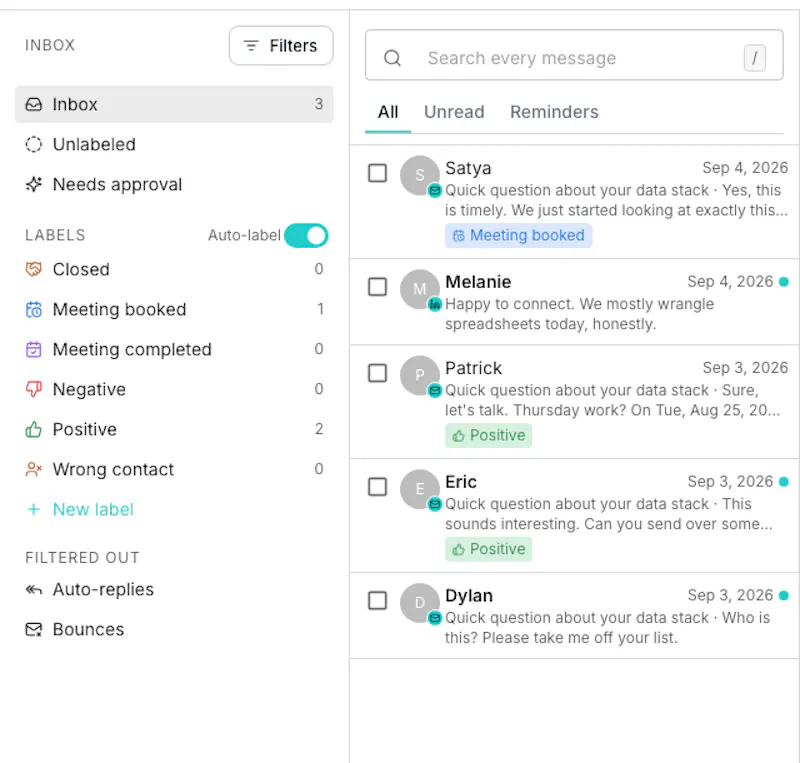Viewport: 800px width, 763px height.
Task: Select the checkbox for Satya's message
Action: [378, 173]
